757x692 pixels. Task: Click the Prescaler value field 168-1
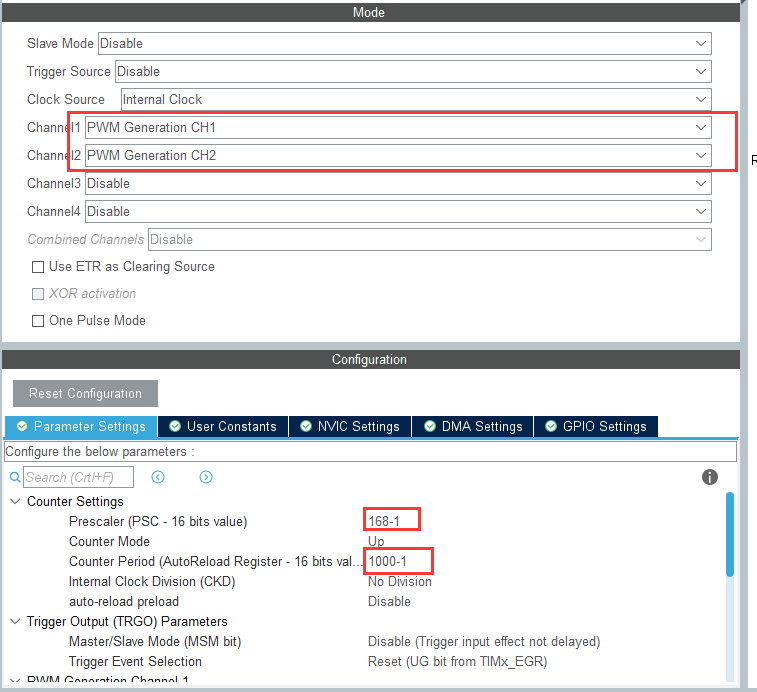pyautogui.click(x=391, y=521)
